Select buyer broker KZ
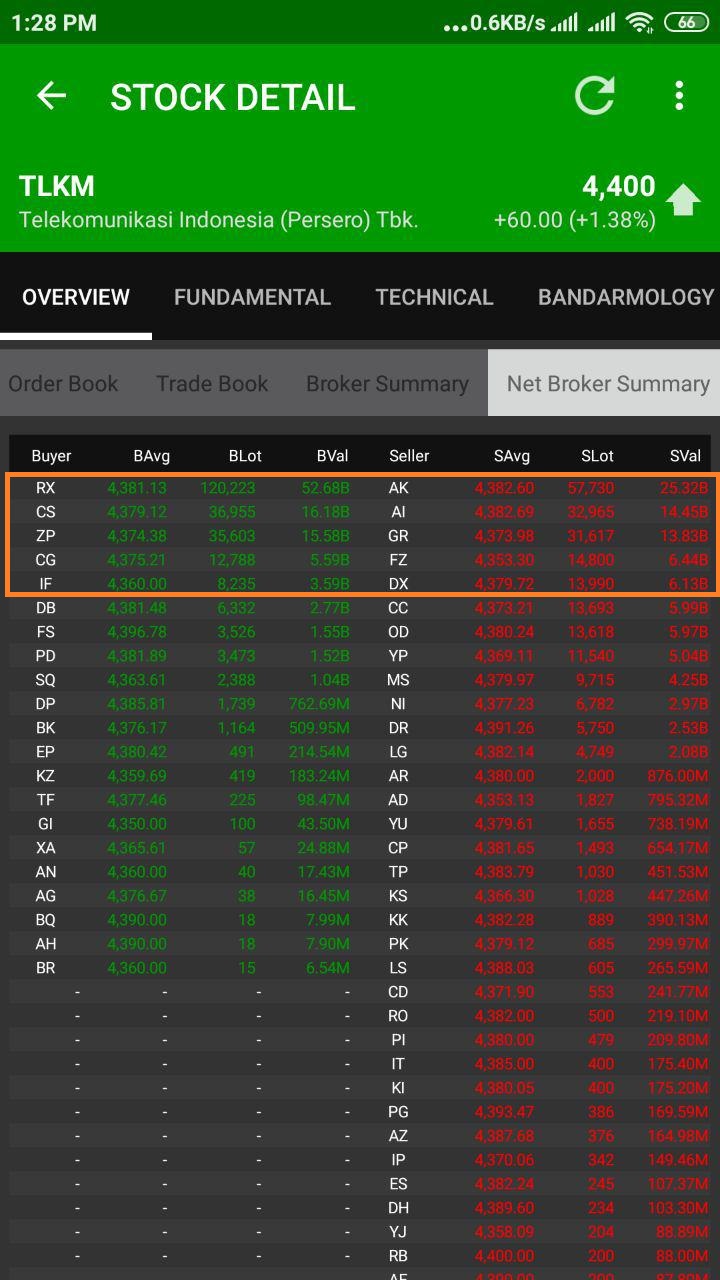The height and width of the screenshot is (1280, 720). pos(45,776)
